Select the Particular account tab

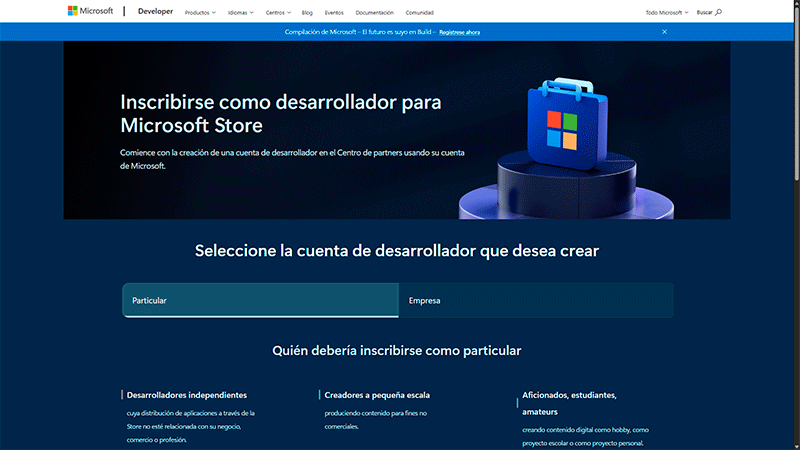(260, 301)
